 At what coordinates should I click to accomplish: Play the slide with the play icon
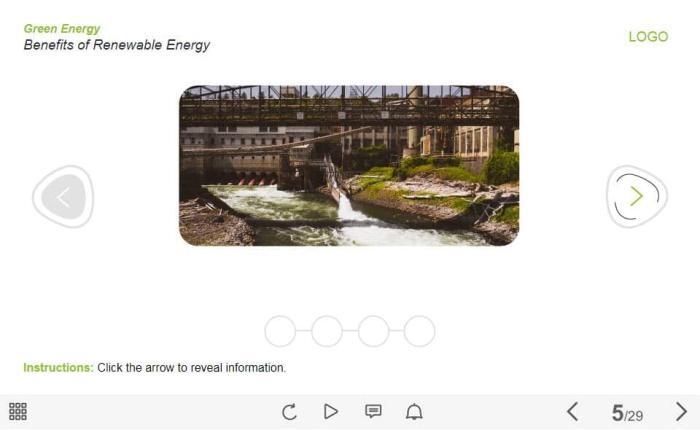pyautogui.click(x=330, y=411)
